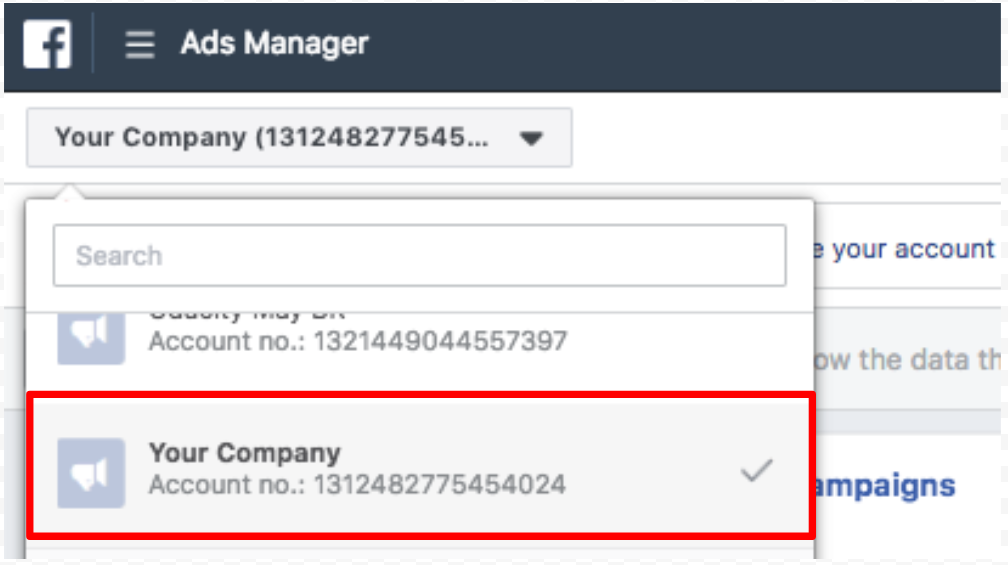Select the Your Company account name
The width and height of the screenshot is (1008, 565).
click(245, 452)
